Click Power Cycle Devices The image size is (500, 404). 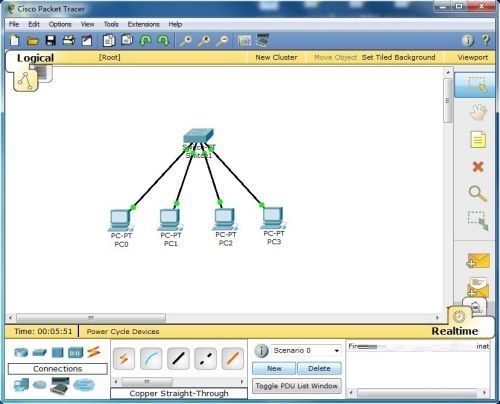123,332
